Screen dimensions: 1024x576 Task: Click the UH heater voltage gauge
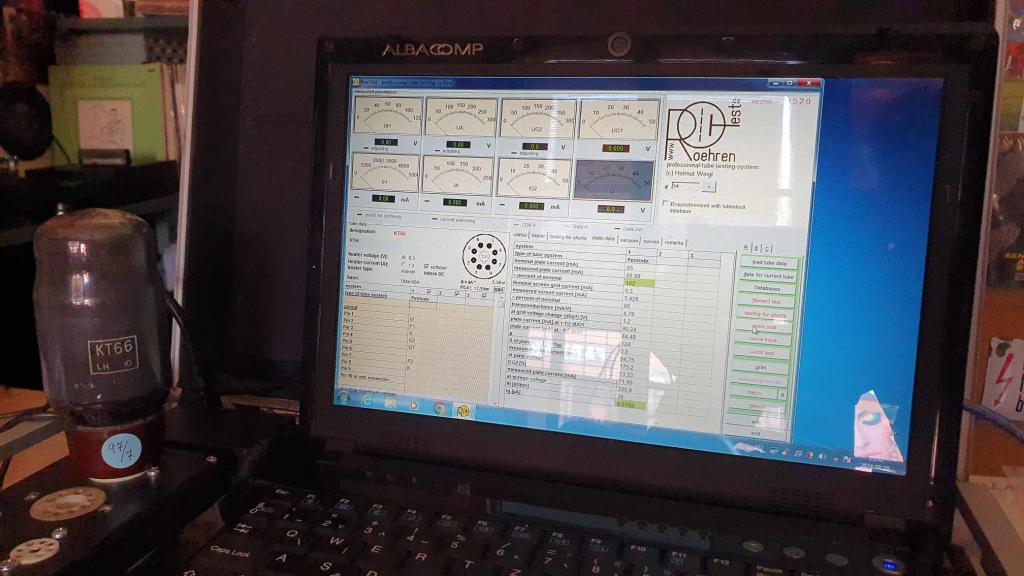(387, 118)
